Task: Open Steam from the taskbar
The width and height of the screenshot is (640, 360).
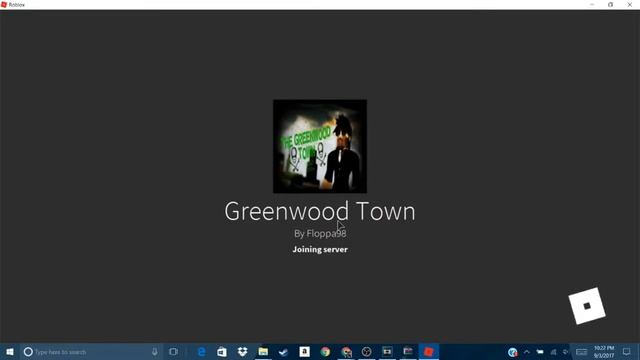Action: coord(284,351)
